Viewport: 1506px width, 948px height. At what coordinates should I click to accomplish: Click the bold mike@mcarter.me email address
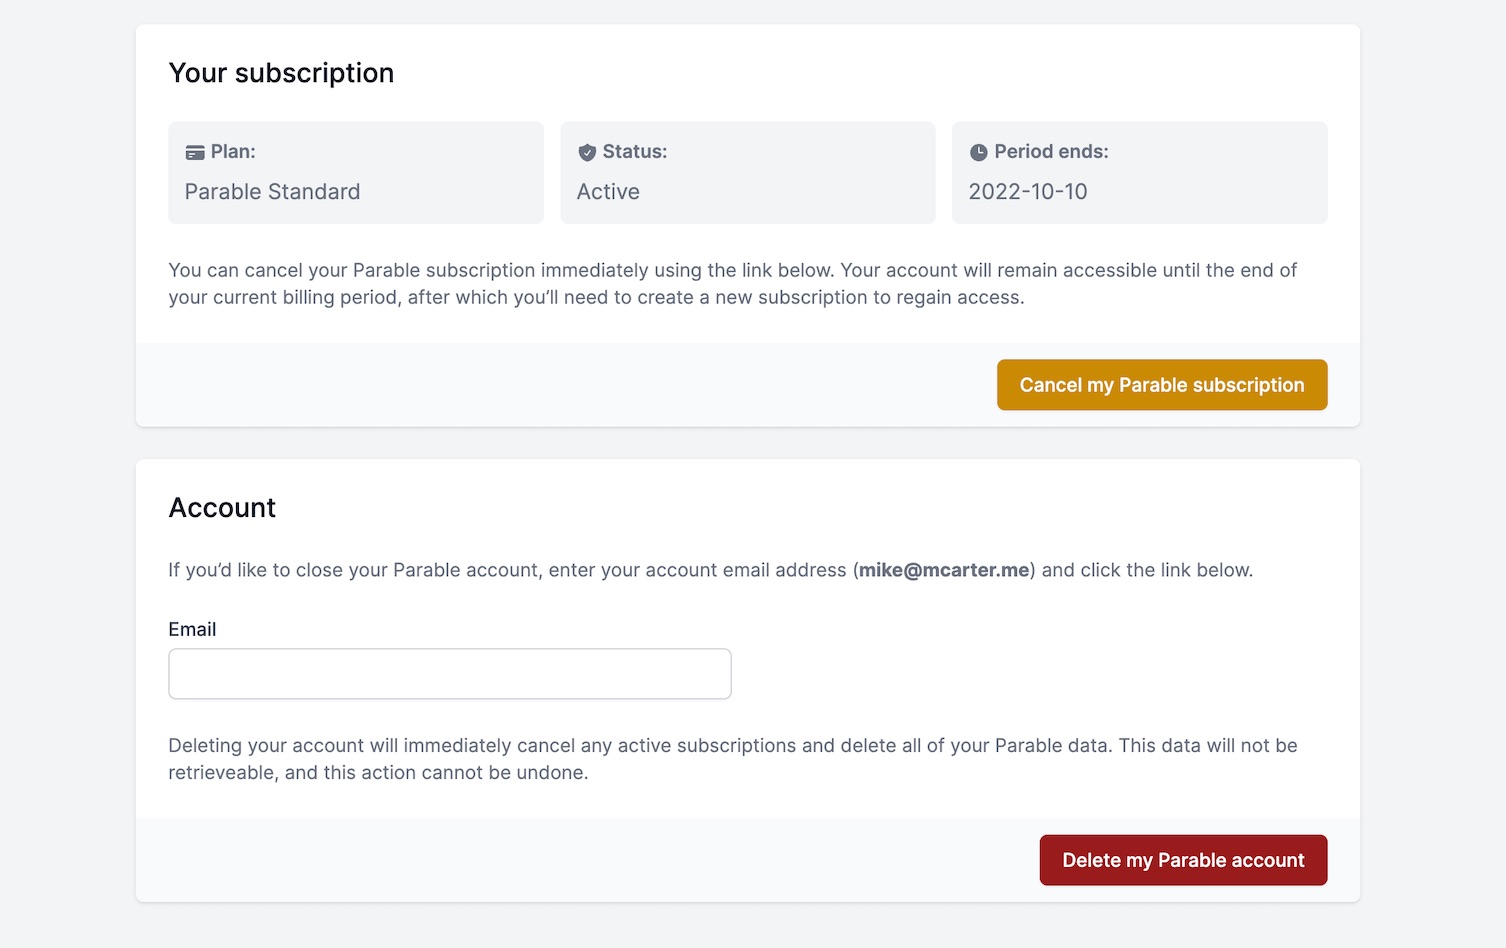pyautogui.click(x=944, y=570)
